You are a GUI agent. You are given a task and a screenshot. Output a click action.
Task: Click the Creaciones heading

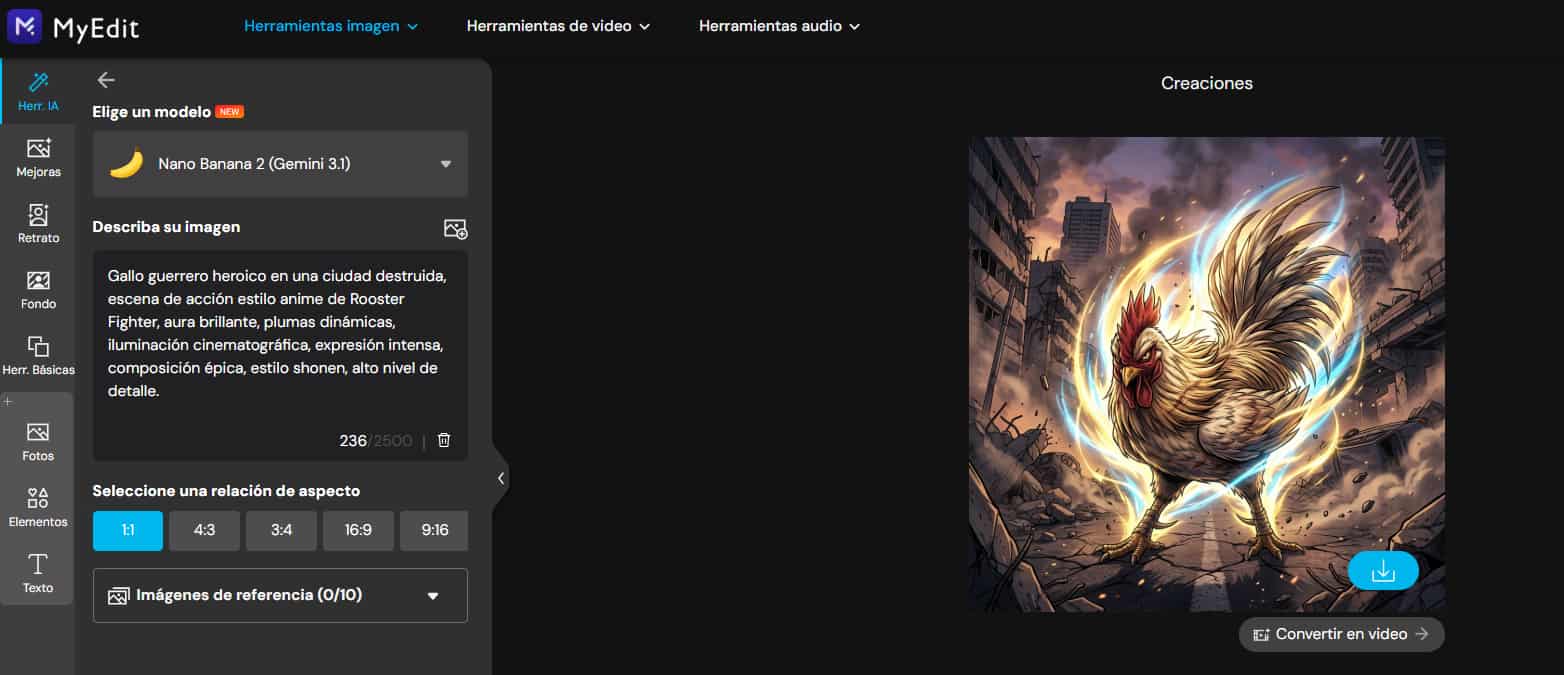pyautogui.click(x=1206, y=83)
